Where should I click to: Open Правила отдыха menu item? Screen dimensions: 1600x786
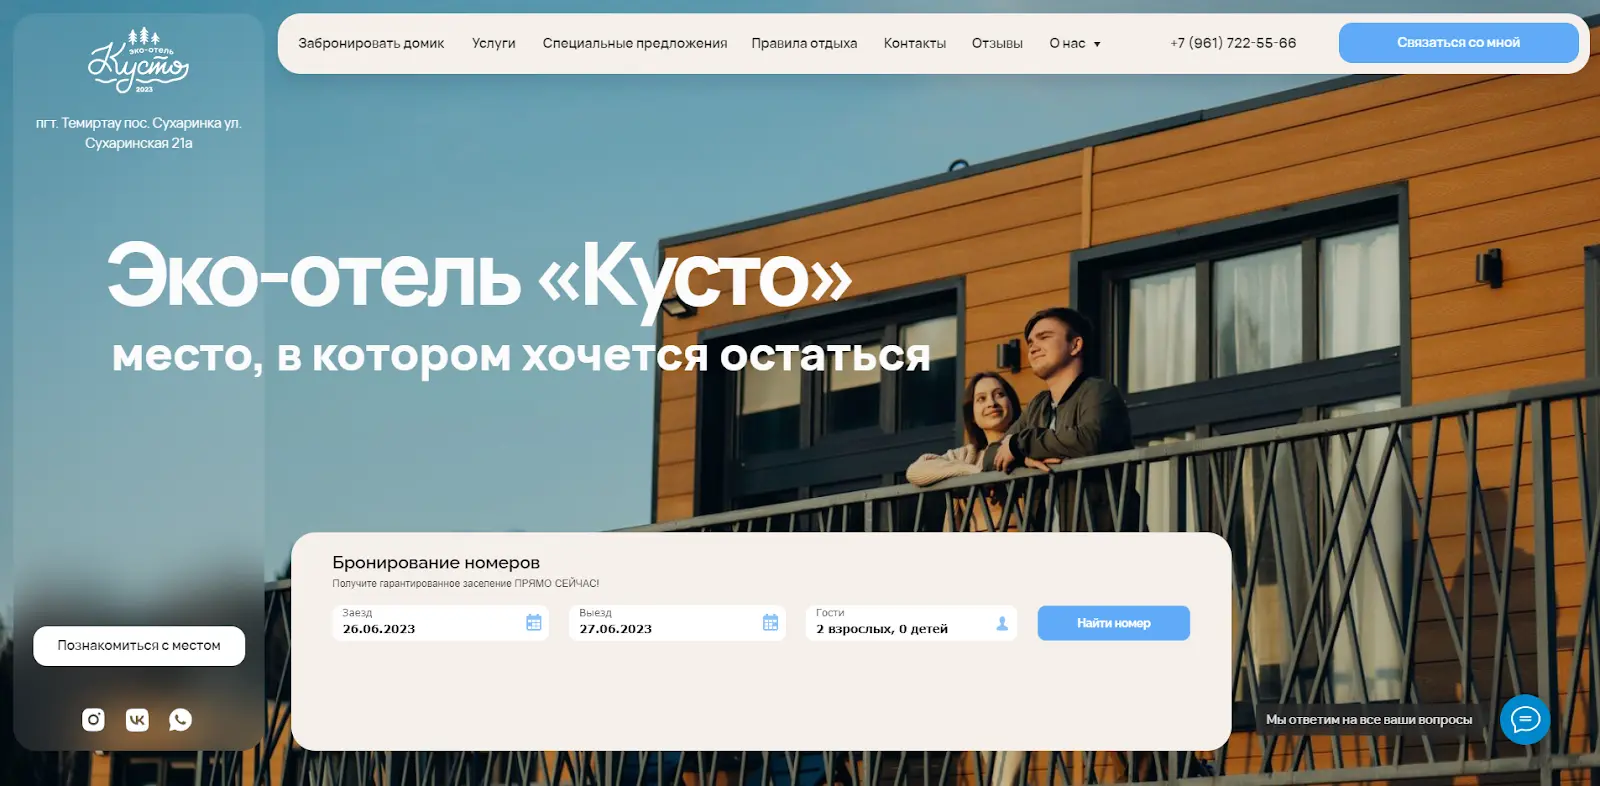click(x=804, y=43)
